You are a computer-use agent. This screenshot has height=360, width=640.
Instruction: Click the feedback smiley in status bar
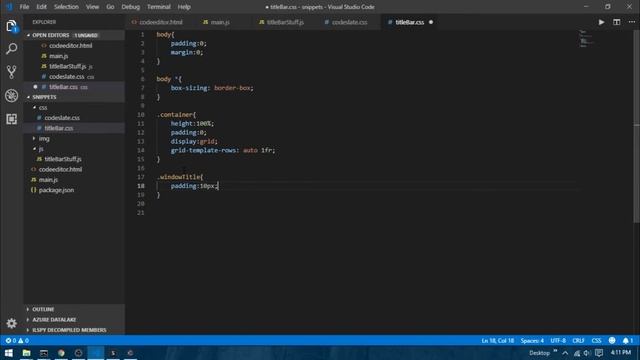[612, 340]
